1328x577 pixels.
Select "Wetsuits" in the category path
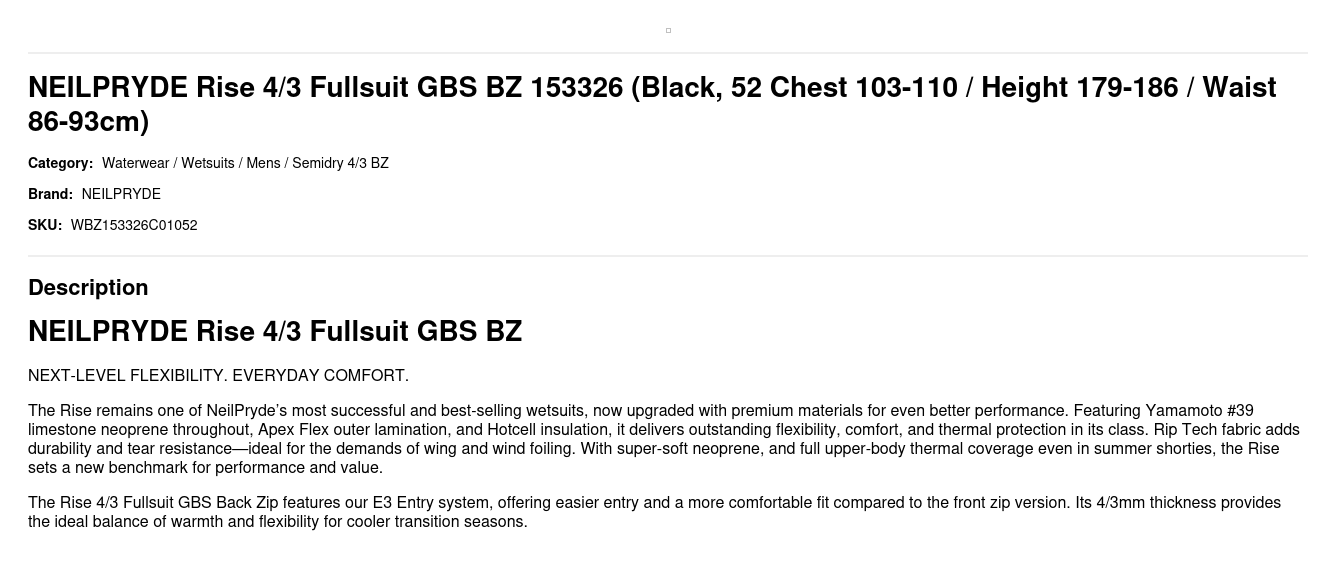207,163
